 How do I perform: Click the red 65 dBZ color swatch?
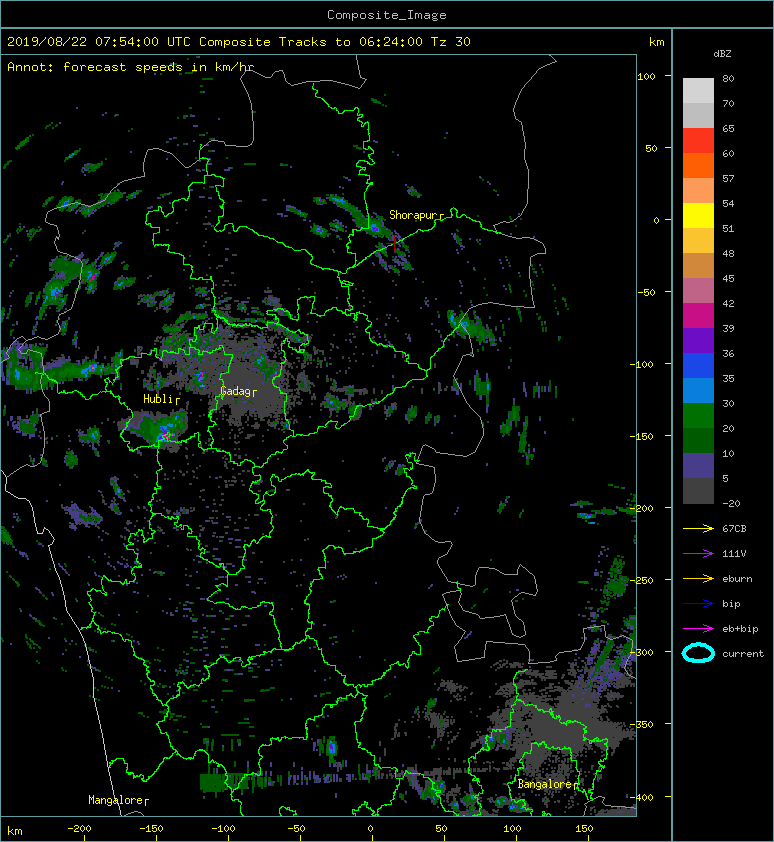click(x=698, y=140)
